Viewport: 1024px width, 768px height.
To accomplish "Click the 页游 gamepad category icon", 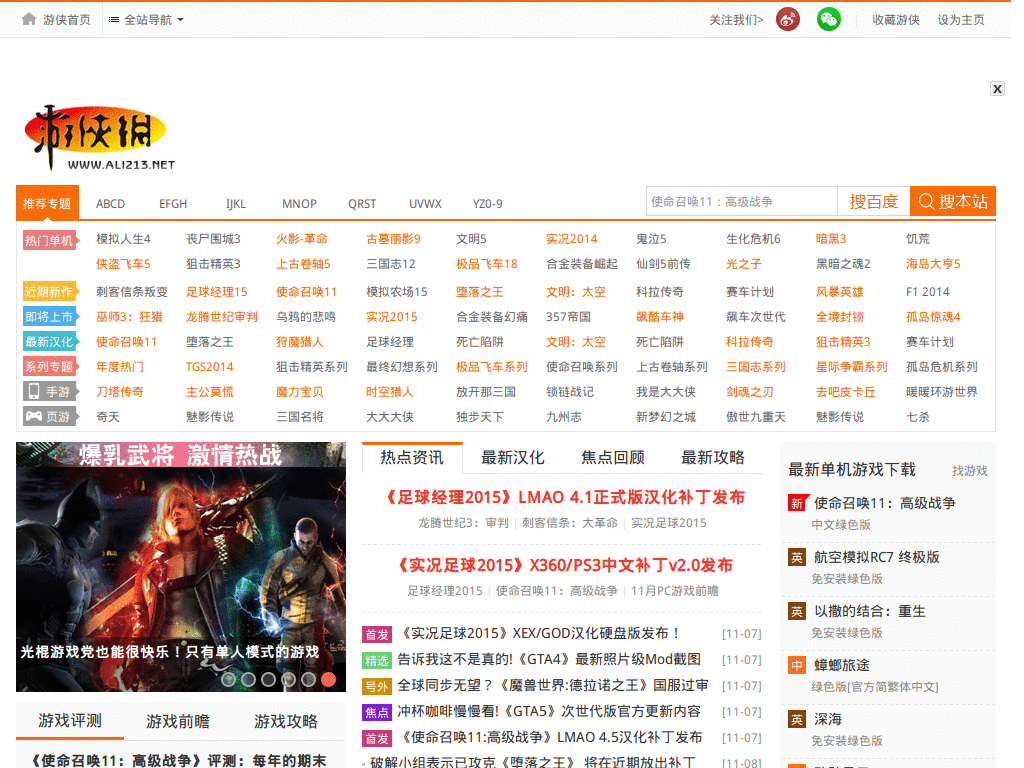I will [x=33, y=416].
